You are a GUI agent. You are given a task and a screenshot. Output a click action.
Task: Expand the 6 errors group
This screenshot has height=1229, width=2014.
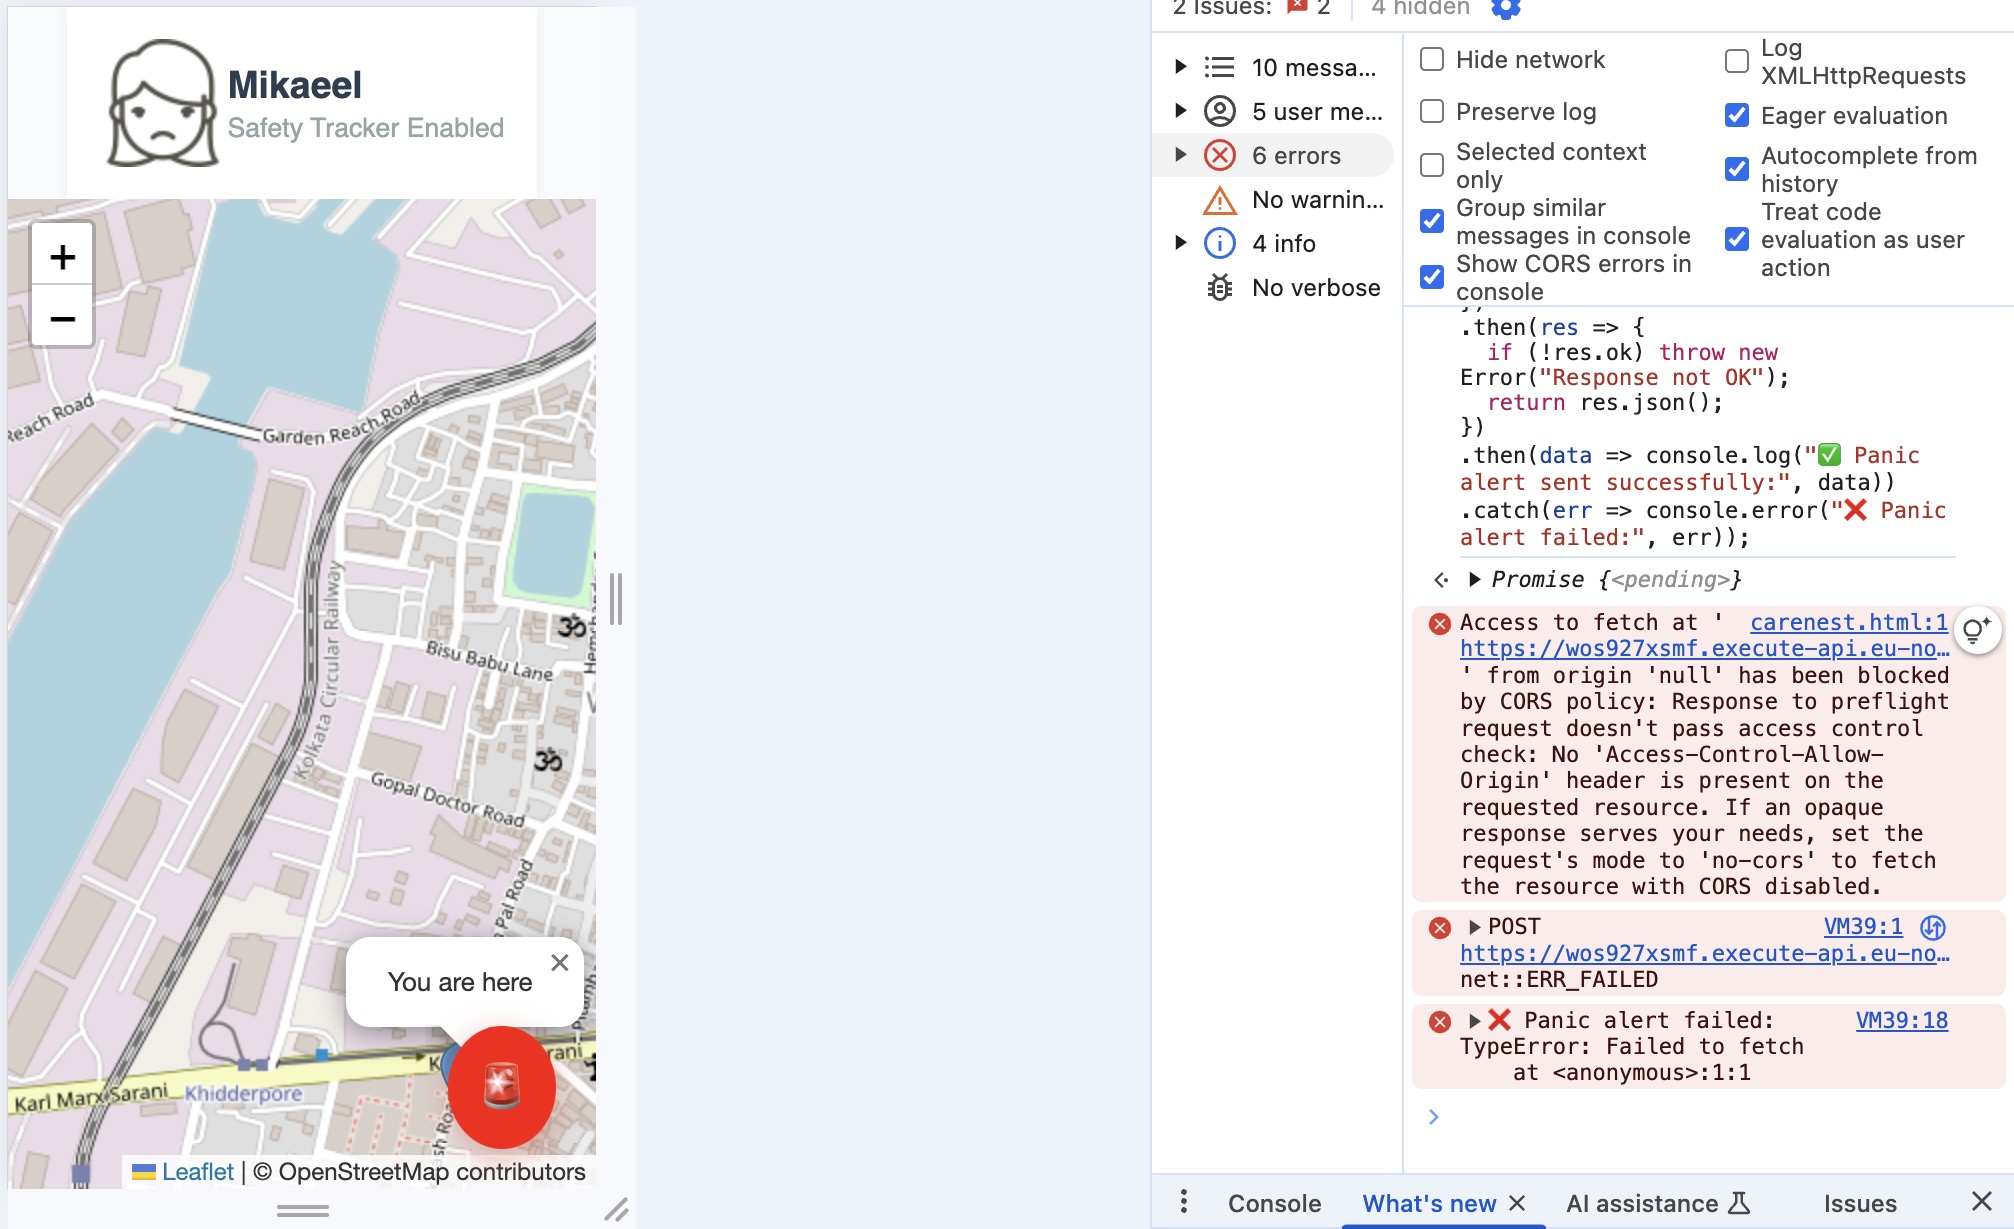click(x=1181, y=155)
